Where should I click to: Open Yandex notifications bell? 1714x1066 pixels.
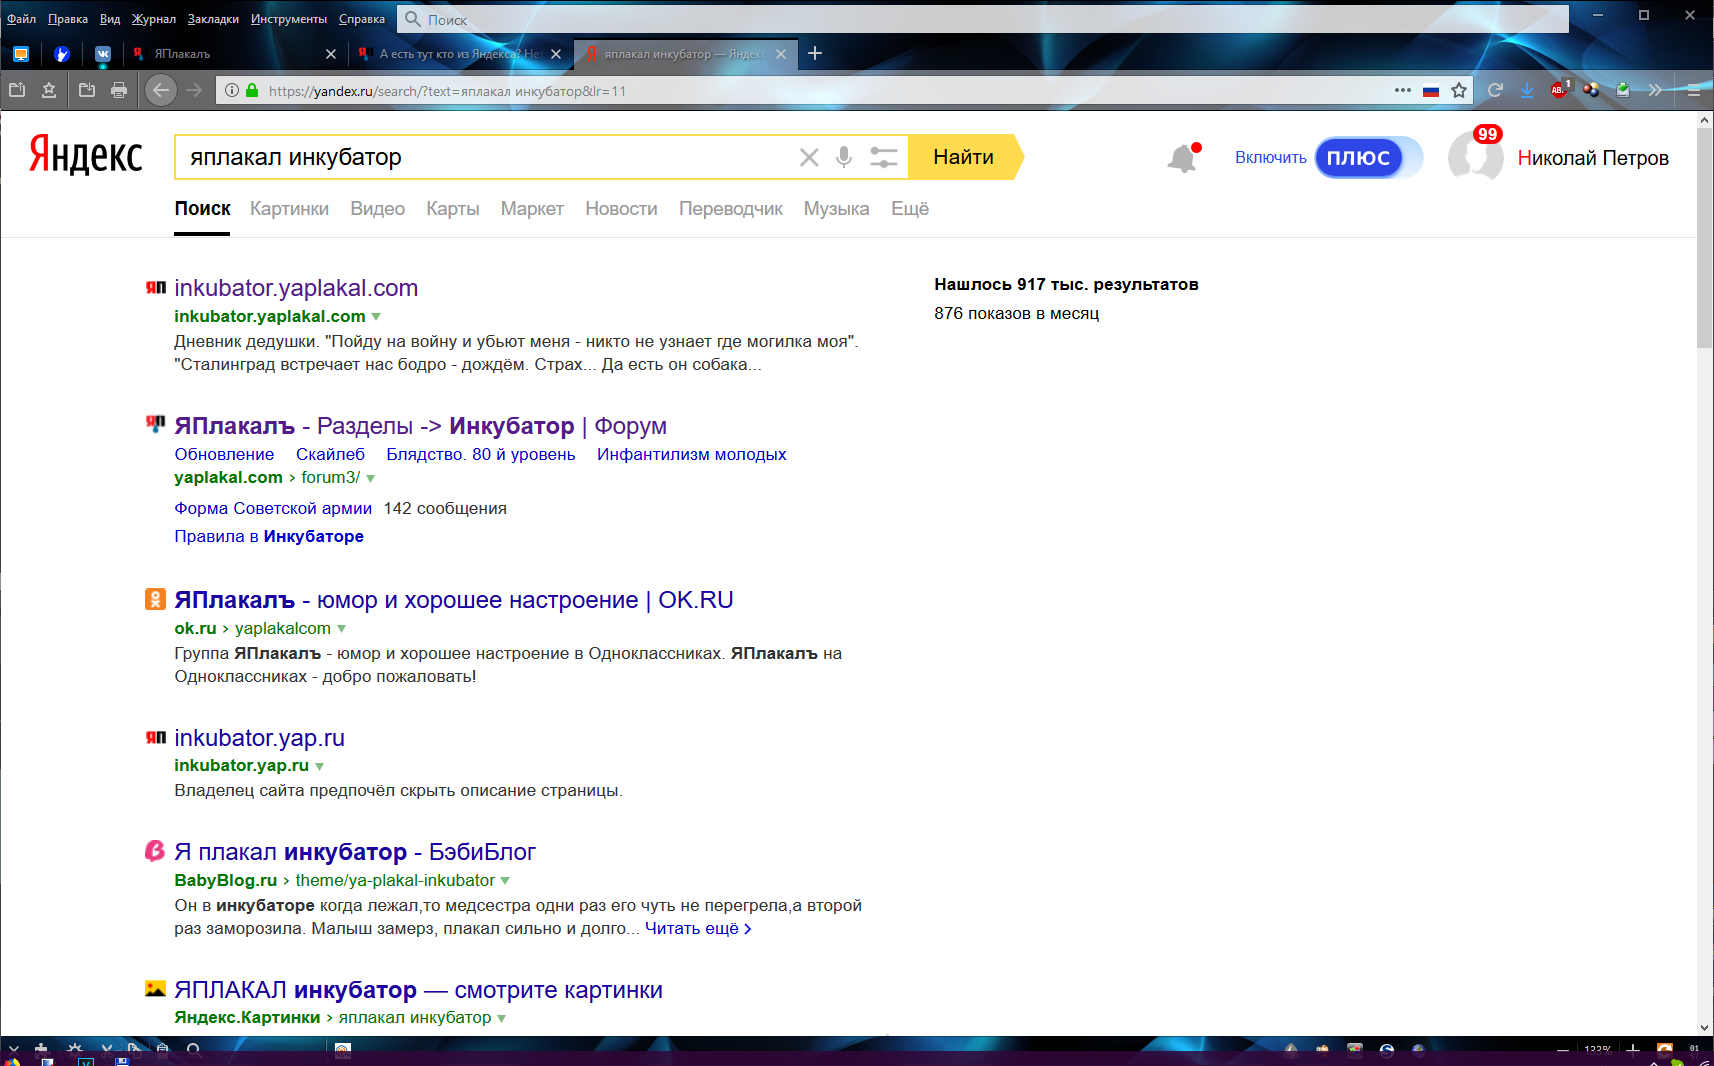[1183, 158]
